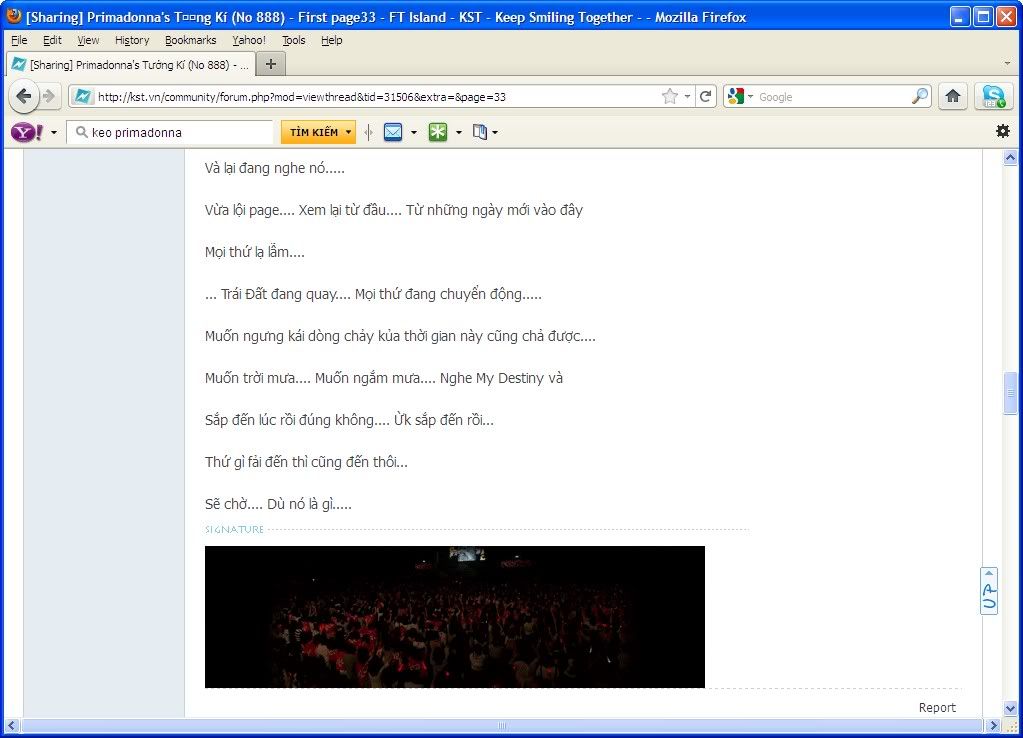Open Yahoo Mail envelope icon

(393, 132)
